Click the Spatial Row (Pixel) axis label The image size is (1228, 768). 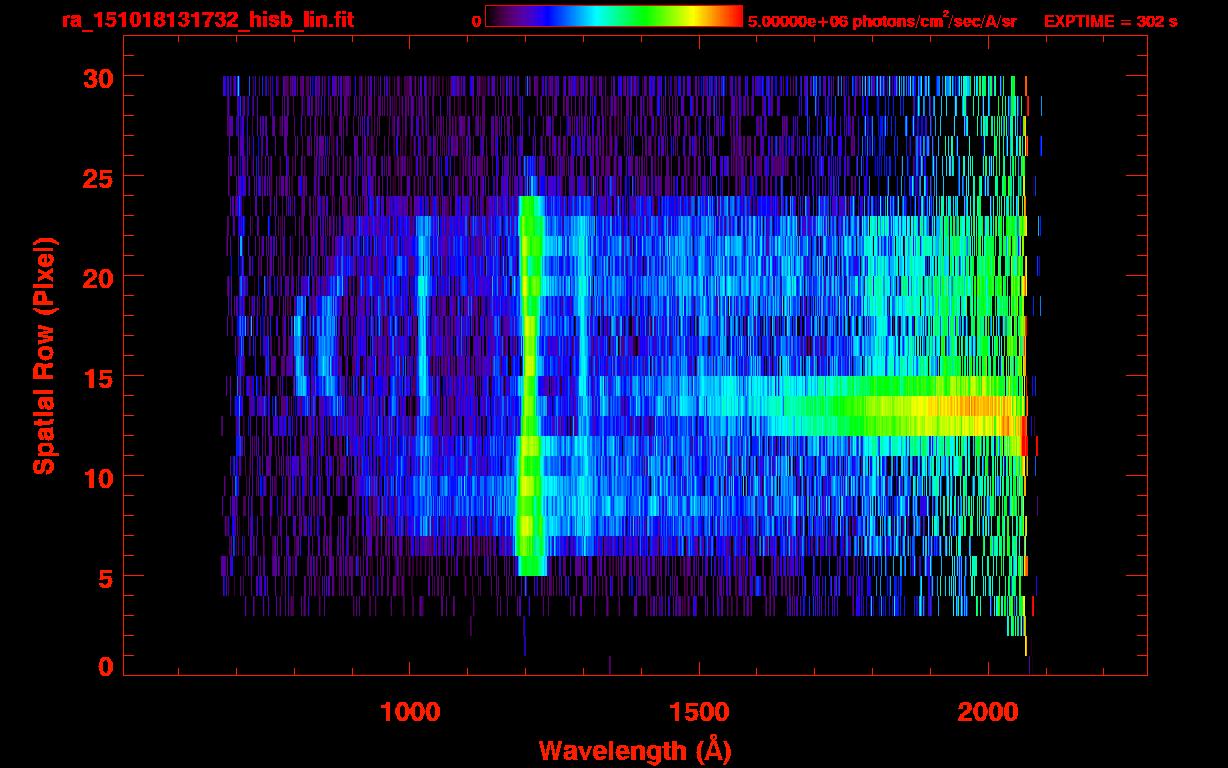point(44,355)
